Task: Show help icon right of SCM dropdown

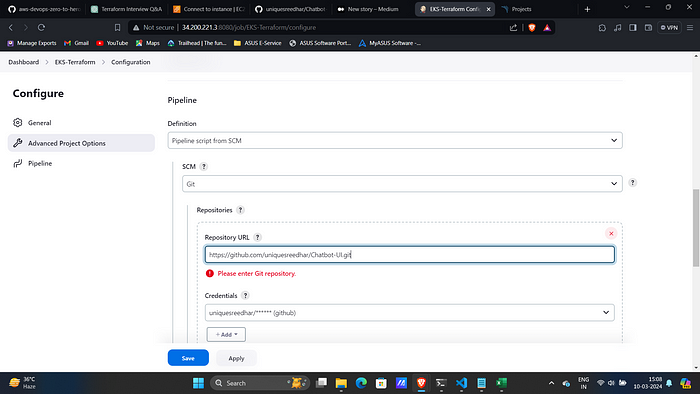Action: click(x=633, y=182)
